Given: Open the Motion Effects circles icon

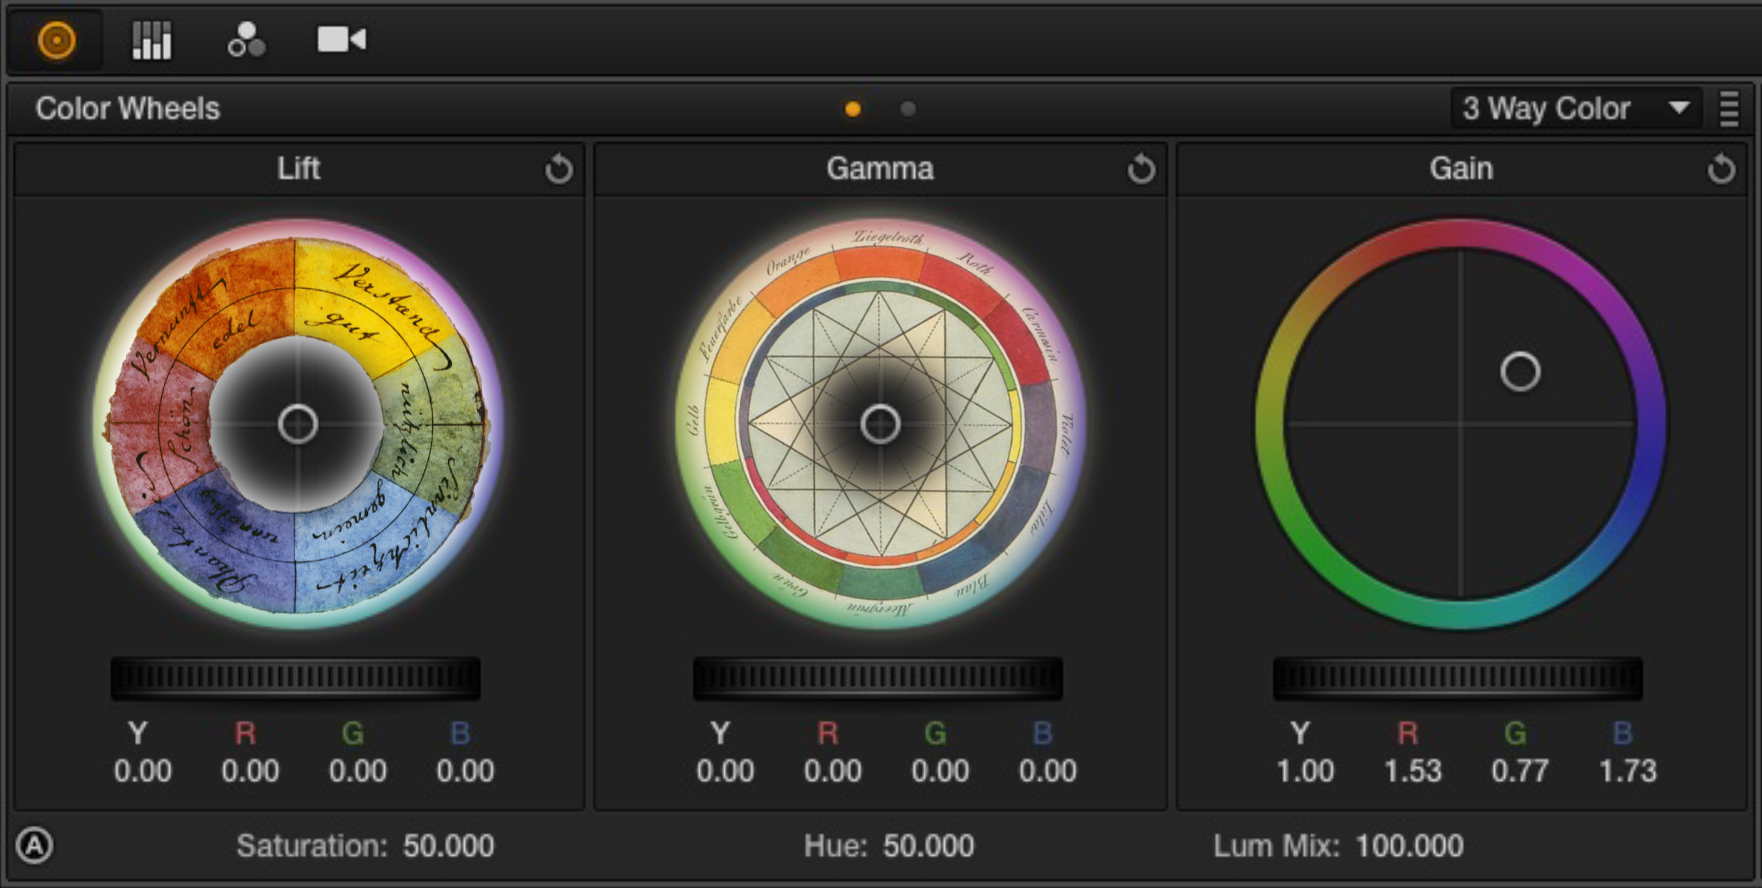Looking at the screenshot, I should click(x=246, y=40).
